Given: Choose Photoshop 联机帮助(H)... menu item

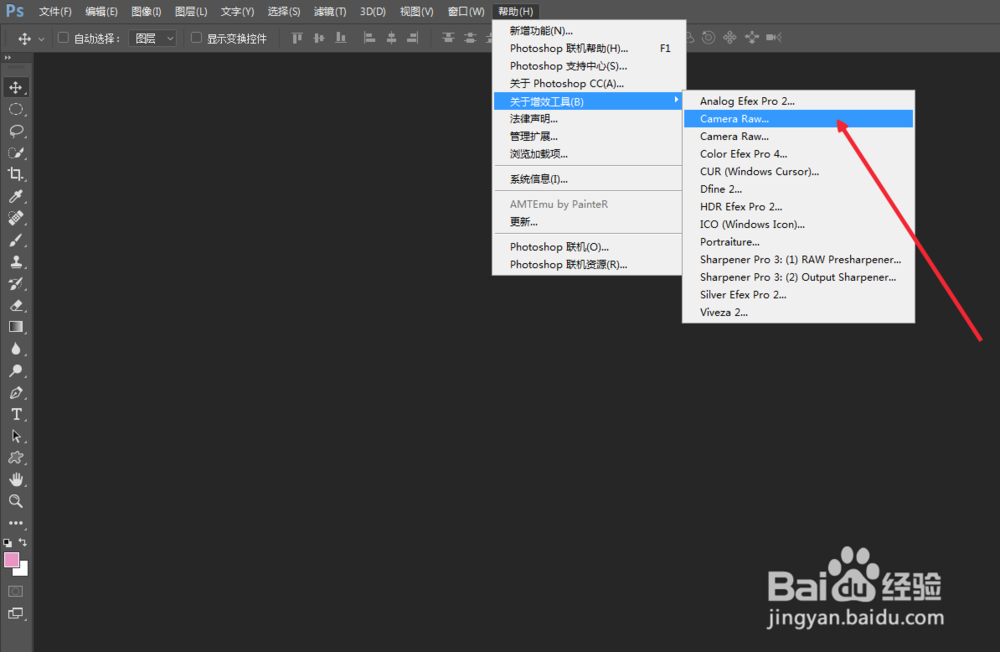Looking at the screenshot, I should (x=589, y=48).
